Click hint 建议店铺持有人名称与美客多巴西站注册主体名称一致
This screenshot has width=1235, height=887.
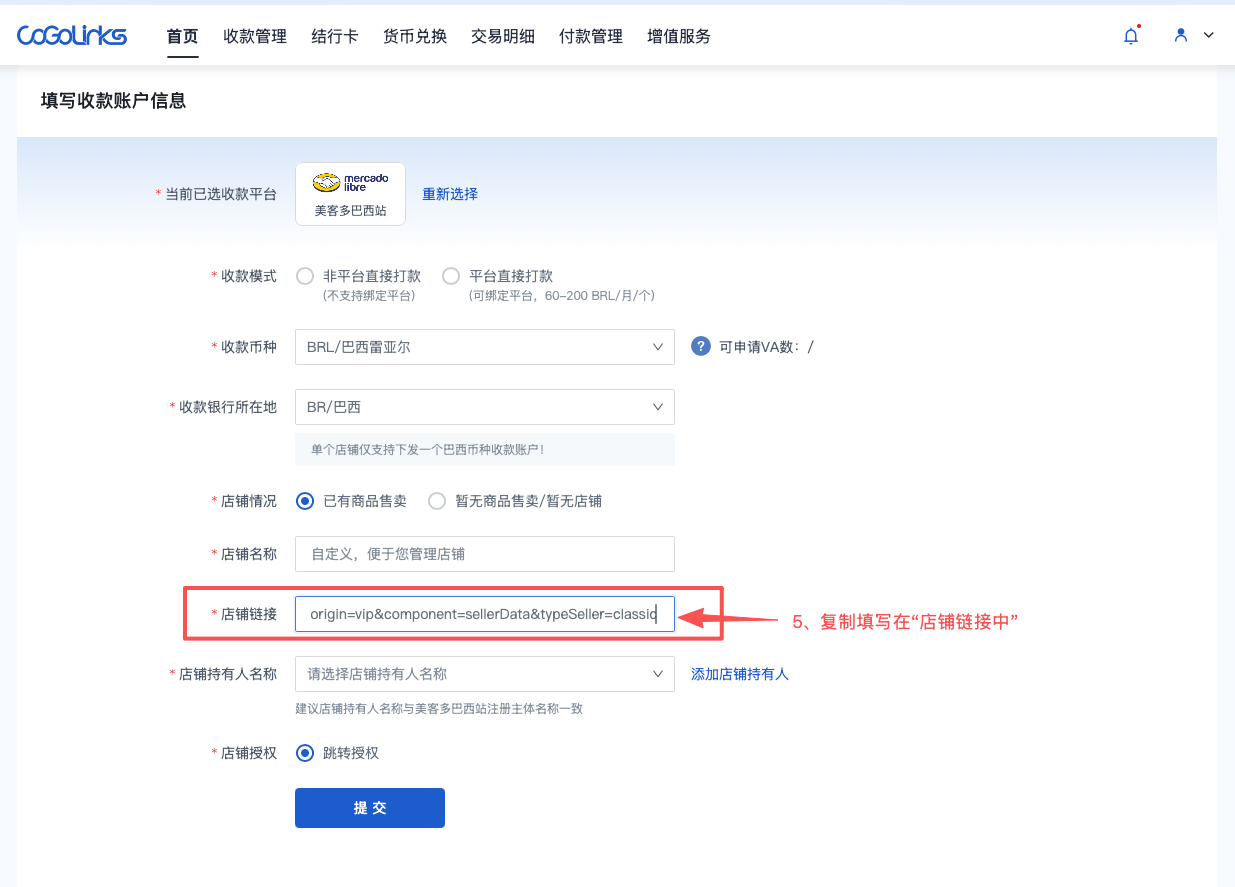(439, 709)
